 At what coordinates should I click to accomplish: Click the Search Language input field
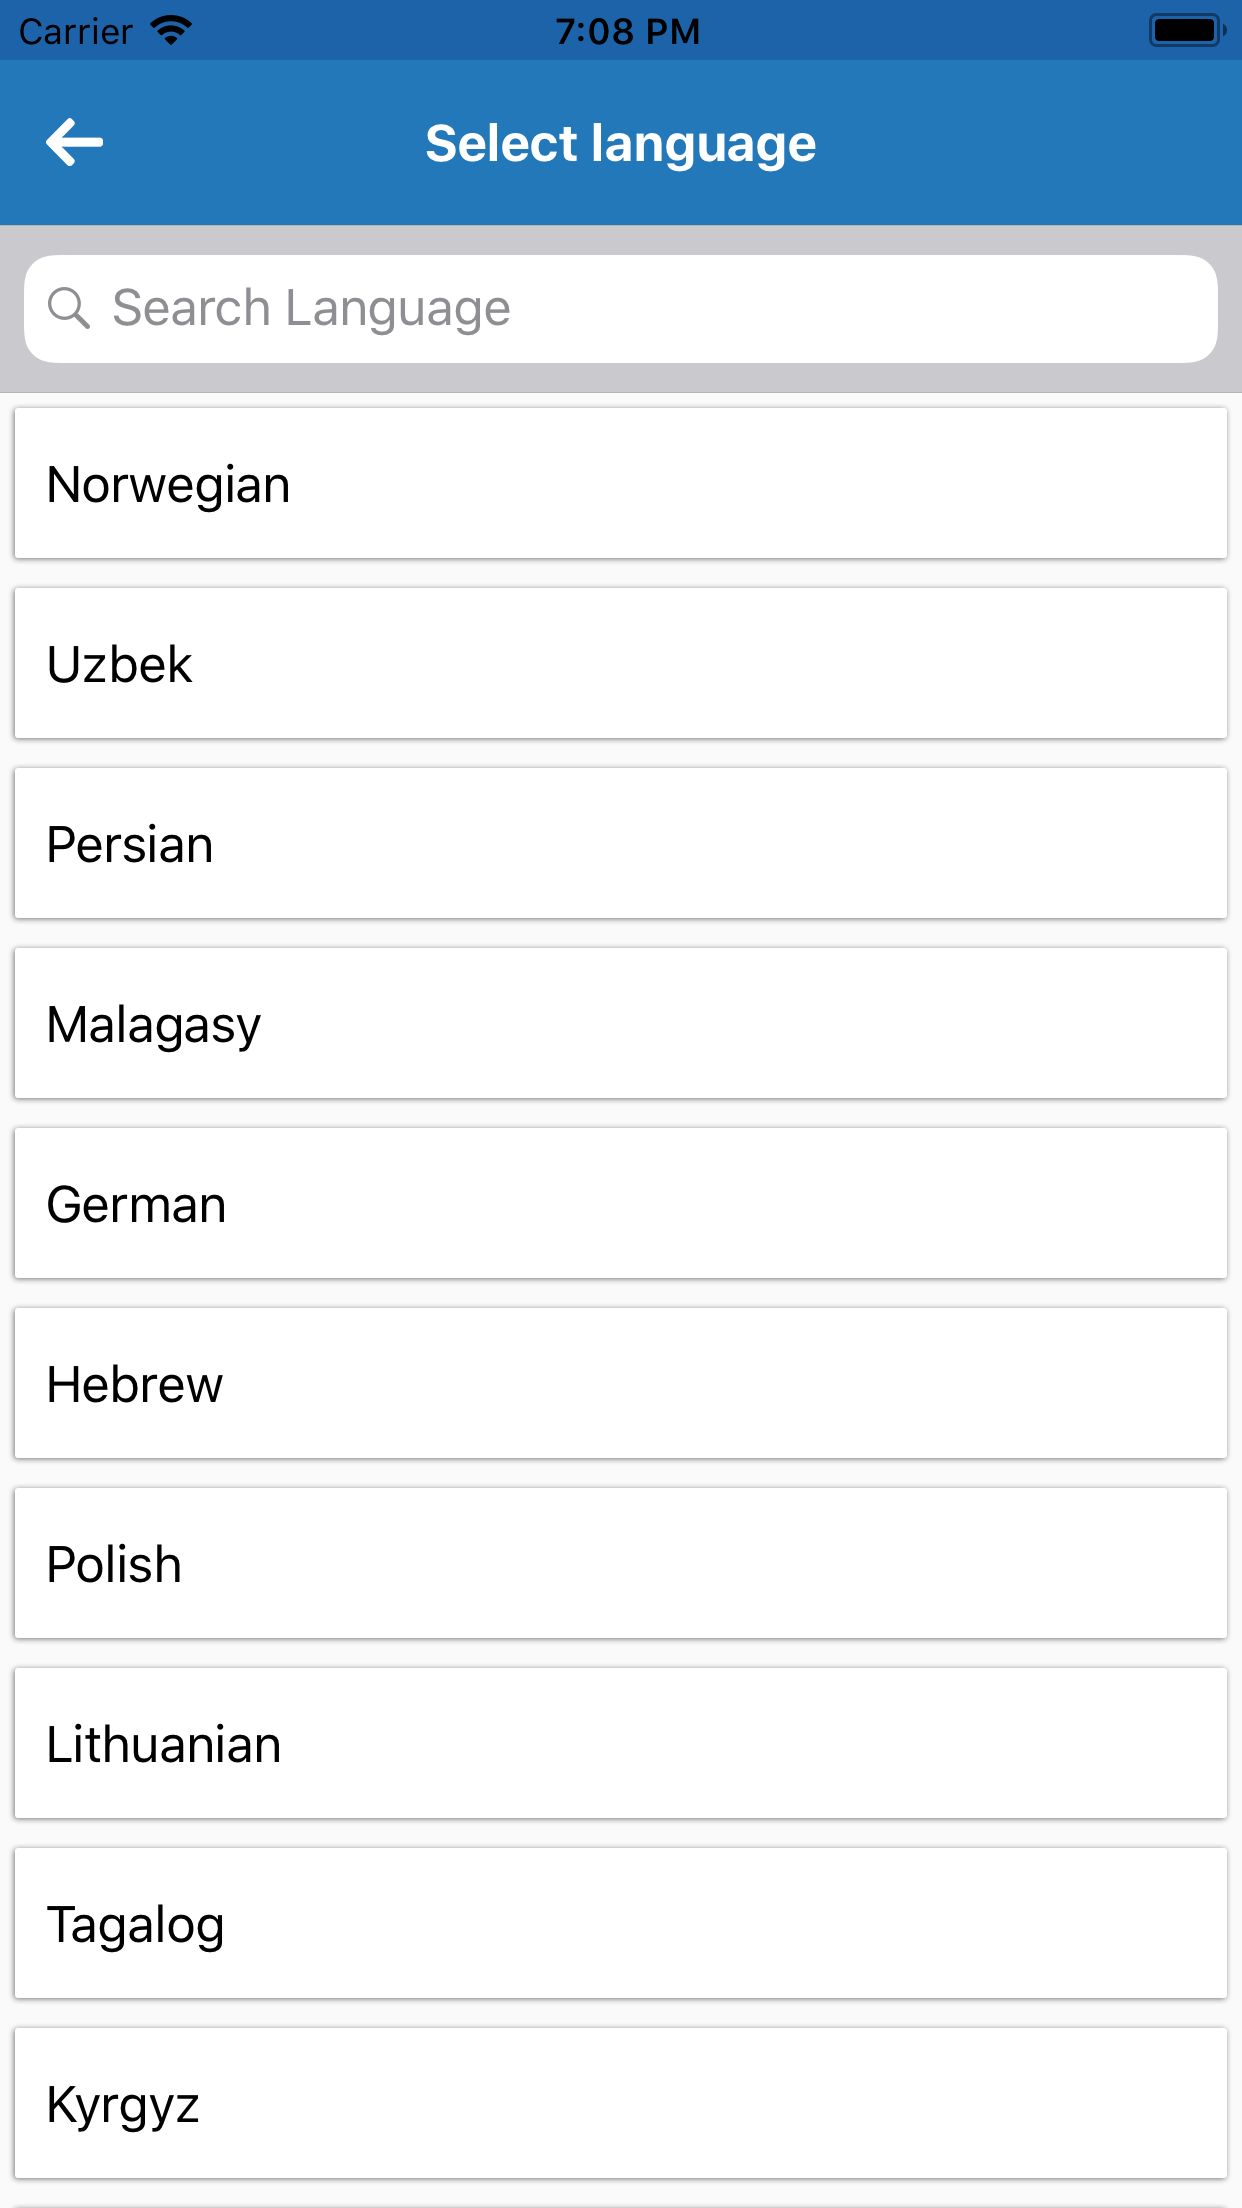click(640, 308)
